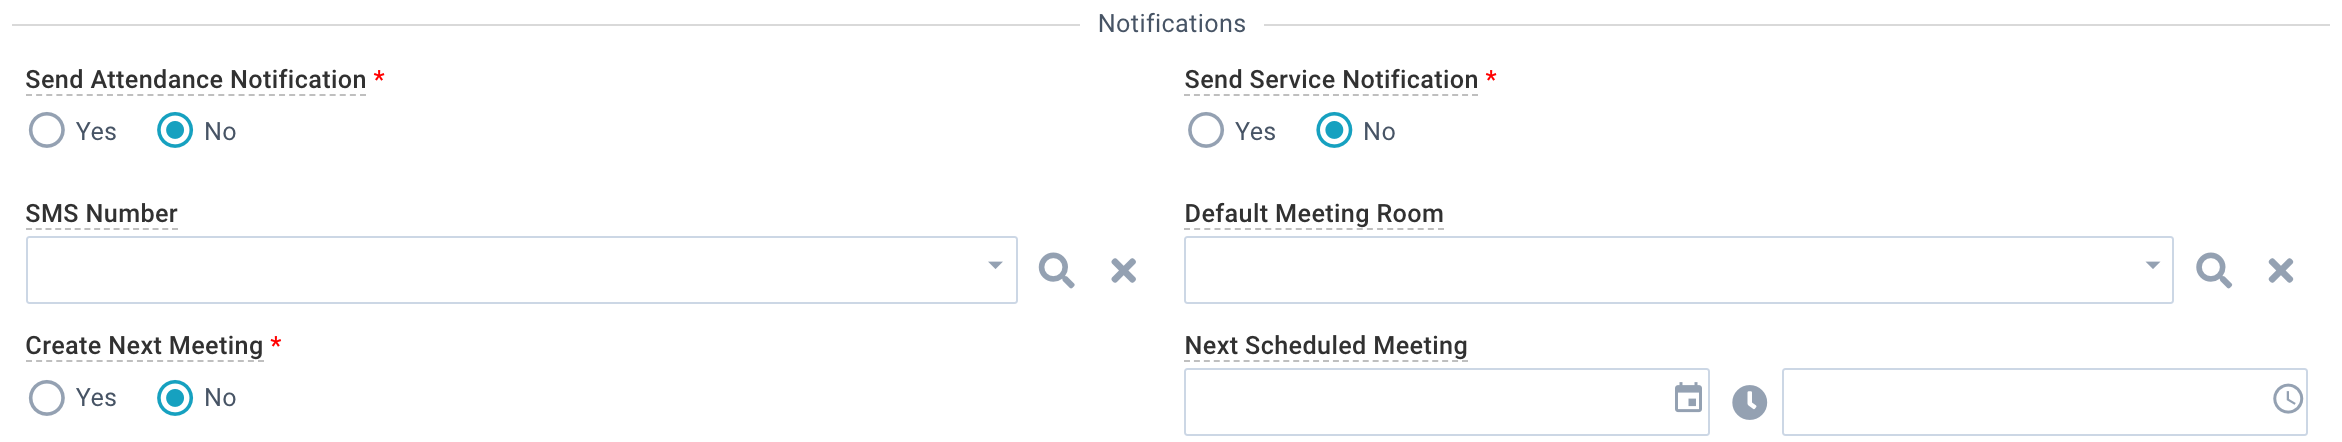
Task: Select No for Send Attendance Notification
Action: point(175,130)
